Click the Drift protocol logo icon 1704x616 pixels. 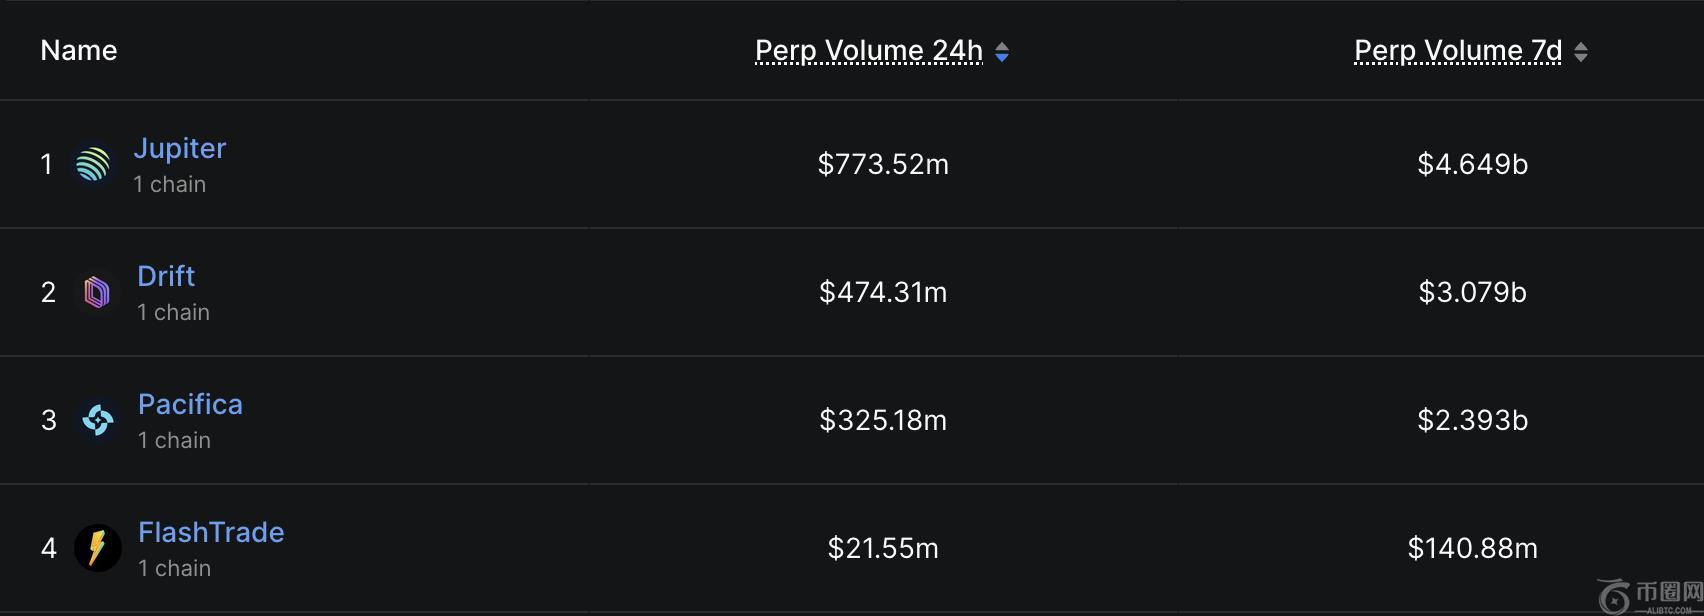tap(97, 292)
